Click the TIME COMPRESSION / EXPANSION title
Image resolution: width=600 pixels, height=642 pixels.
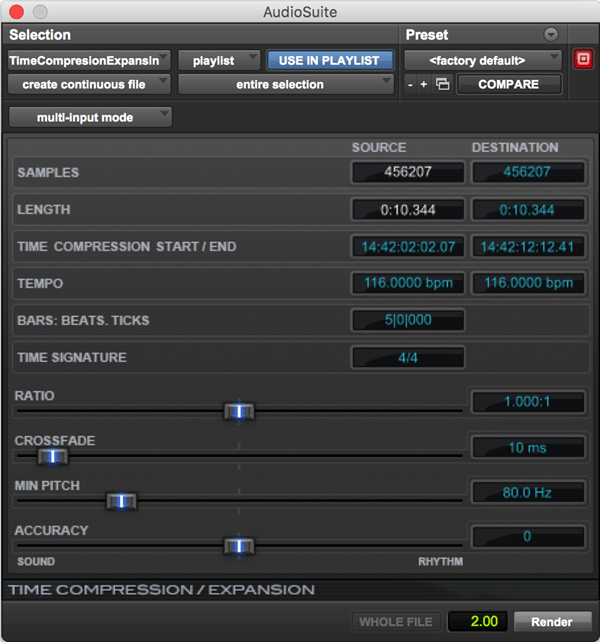pyautogui.click(x=161, y=590)
